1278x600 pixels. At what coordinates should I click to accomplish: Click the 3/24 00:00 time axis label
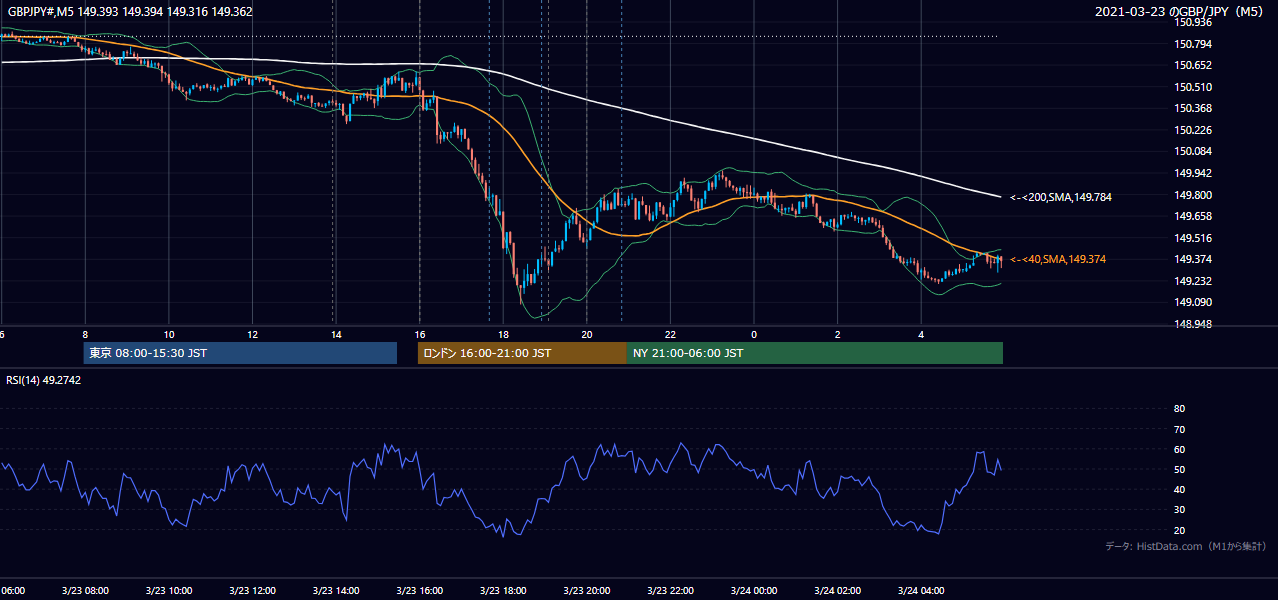(754, 591)
